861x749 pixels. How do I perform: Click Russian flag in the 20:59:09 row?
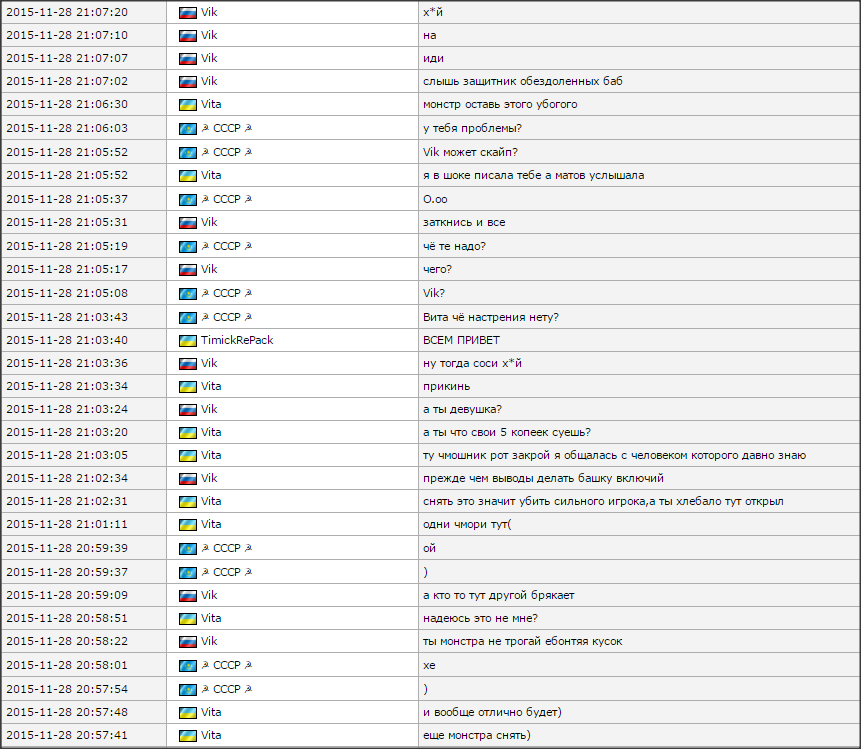(x=187, y=595)
